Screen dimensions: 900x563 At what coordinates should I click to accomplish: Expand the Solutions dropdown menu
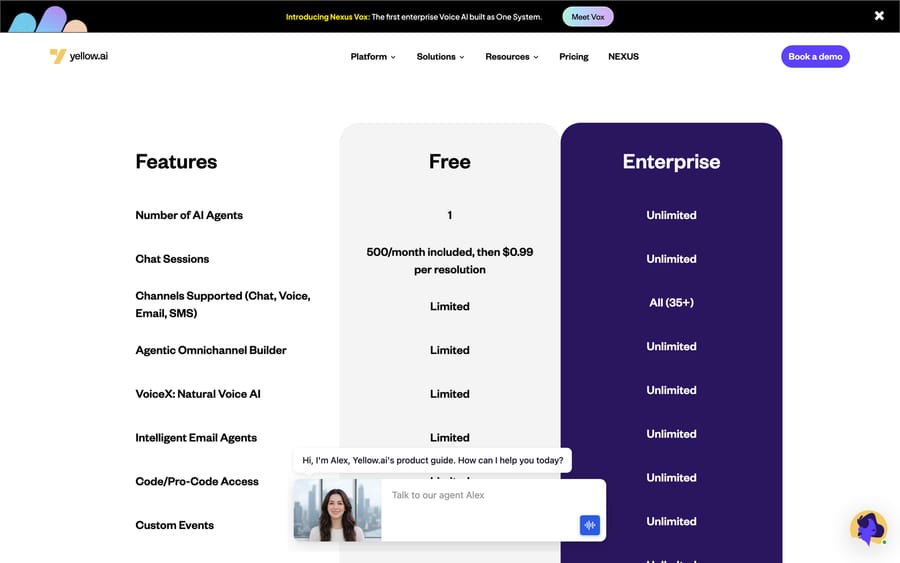pos(440,56)
